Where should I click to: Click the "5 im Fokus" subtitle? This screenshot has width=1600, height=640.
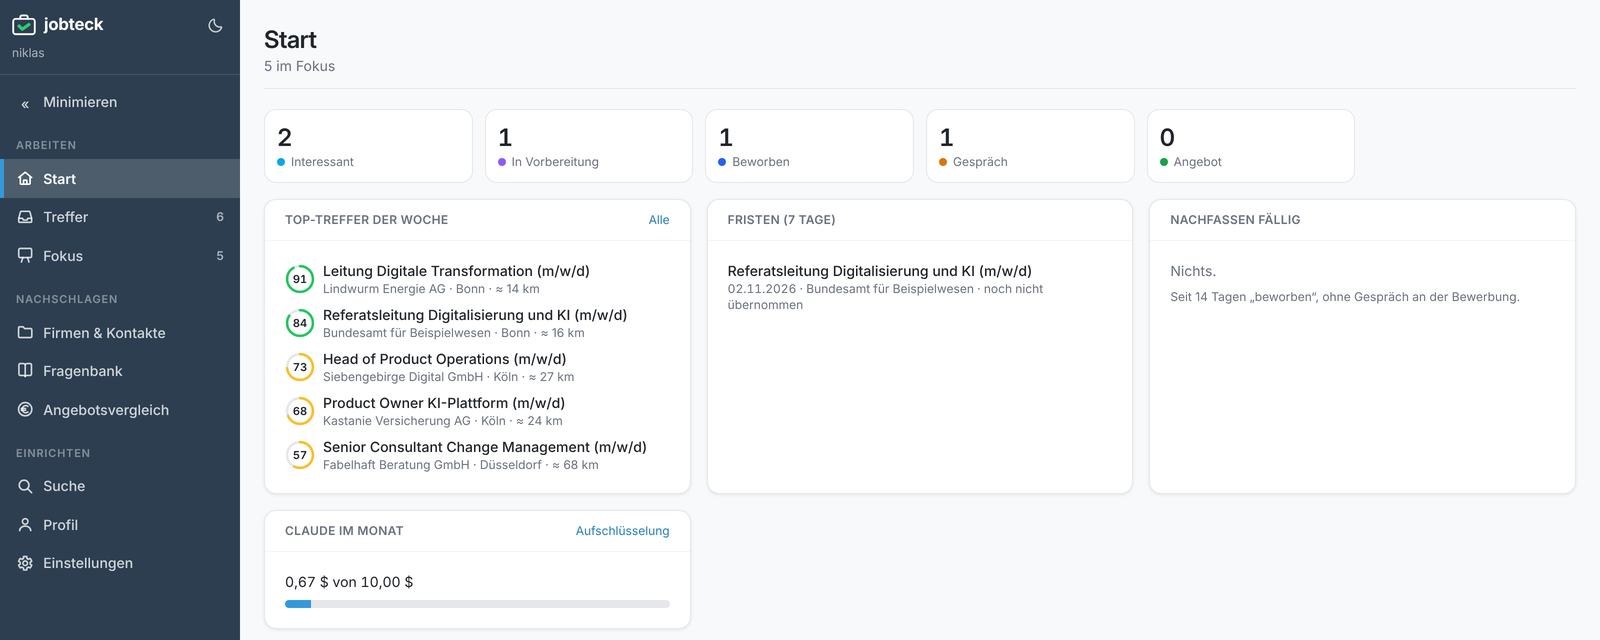click(299, 66)
